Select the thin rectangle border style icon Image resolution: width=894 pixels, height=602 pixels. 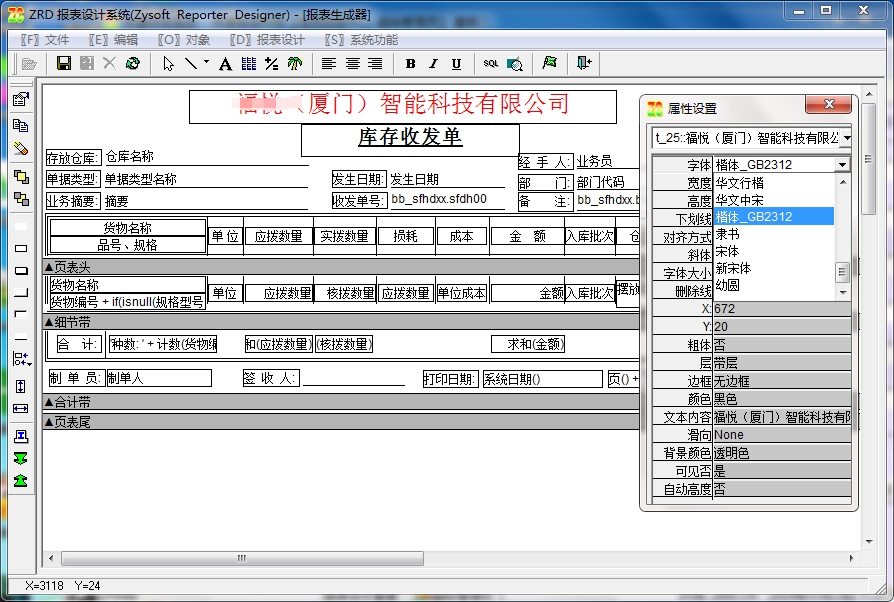pos(21,249)
